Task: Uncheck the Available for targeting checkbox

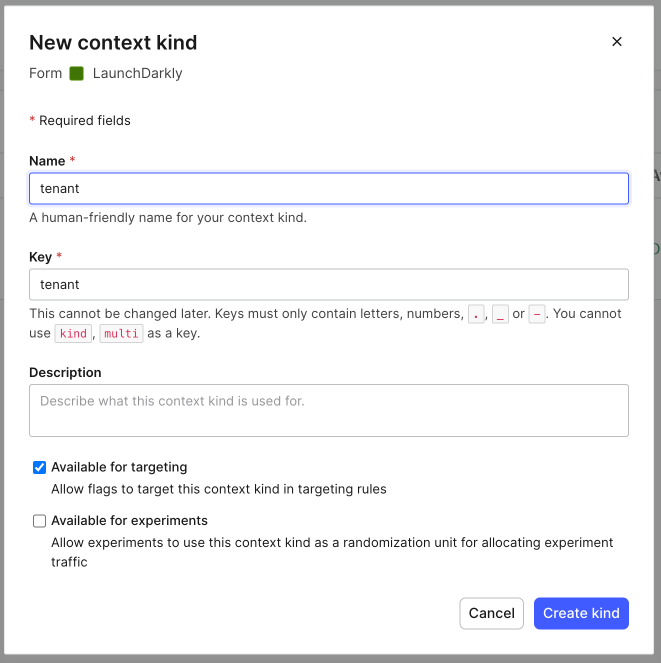Action: [x=40, y=467]
